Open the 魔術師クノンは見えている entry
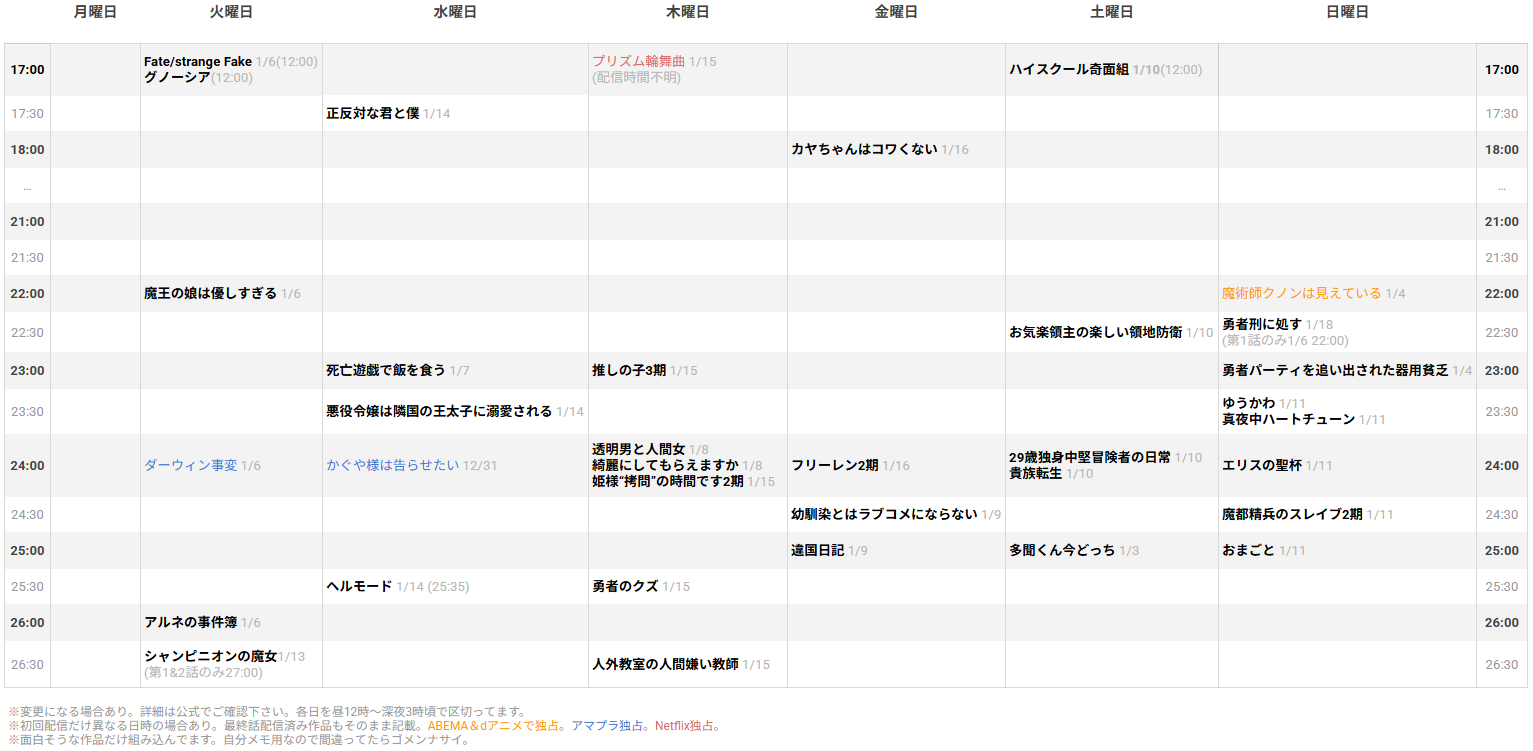Image resolution: width=1533 pixels, height=751 pixels. click(x=1299, y=293)
